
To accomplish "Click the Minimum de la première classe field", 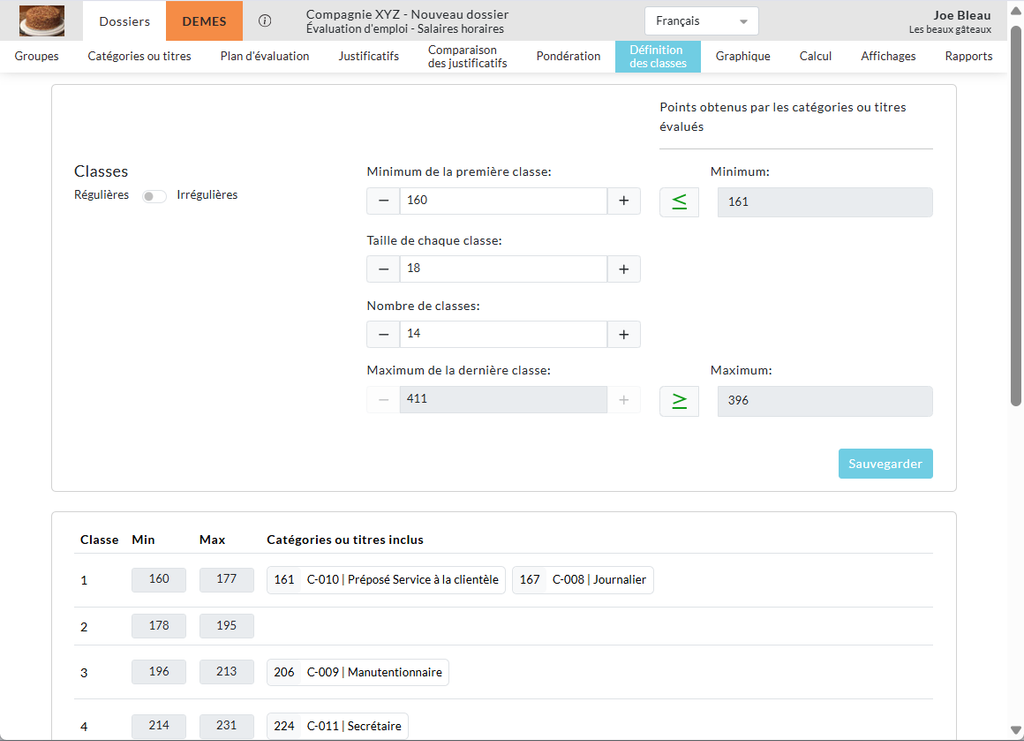I will click(x=504, y=201).
